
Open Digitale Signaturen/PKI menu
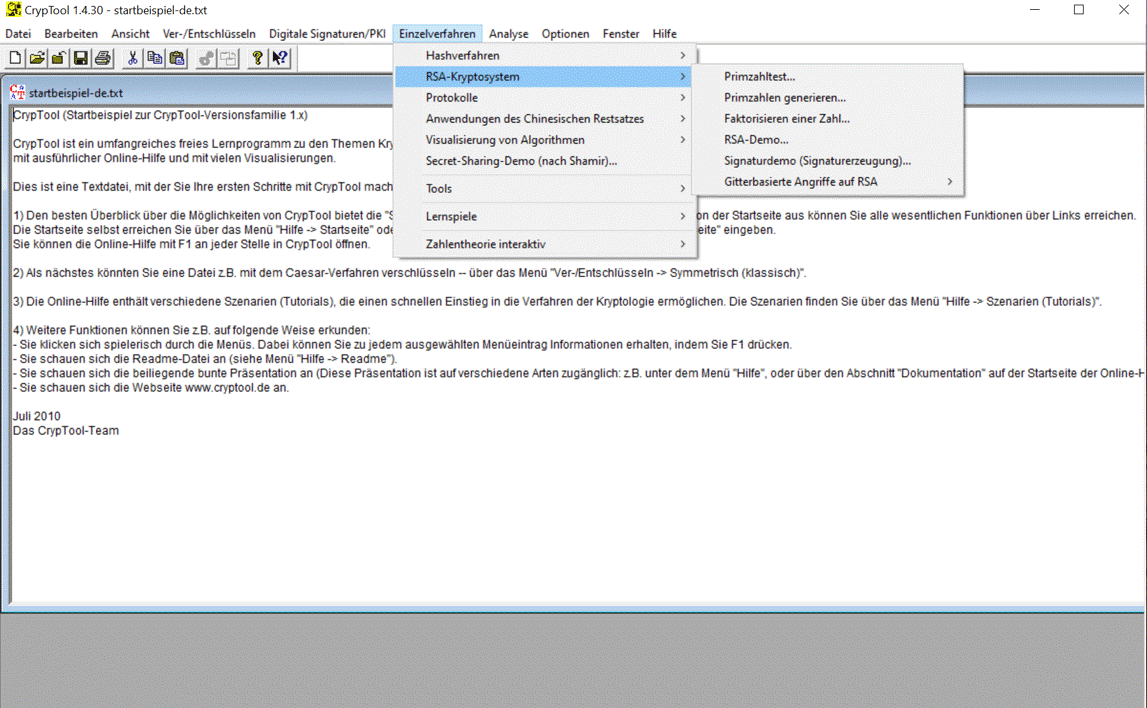point(327,34)
